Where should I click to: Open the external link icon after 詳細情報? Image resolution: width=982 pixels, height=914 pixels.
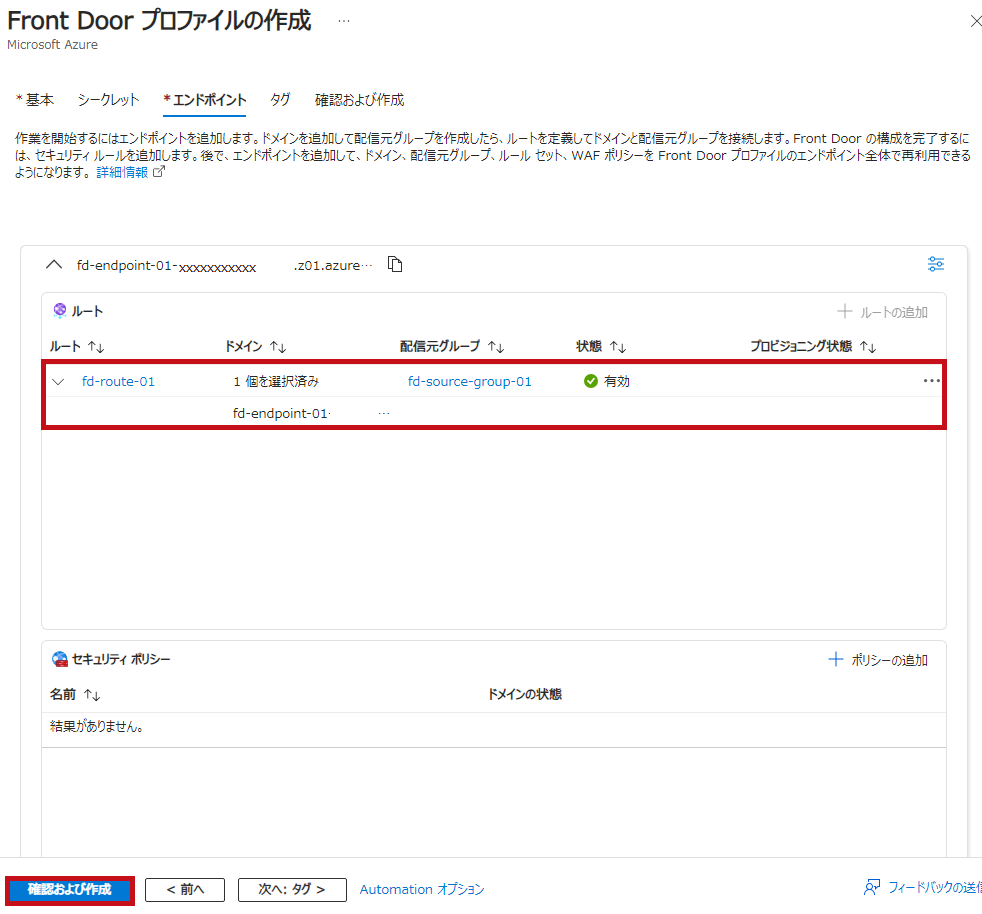tap(159, 172)
